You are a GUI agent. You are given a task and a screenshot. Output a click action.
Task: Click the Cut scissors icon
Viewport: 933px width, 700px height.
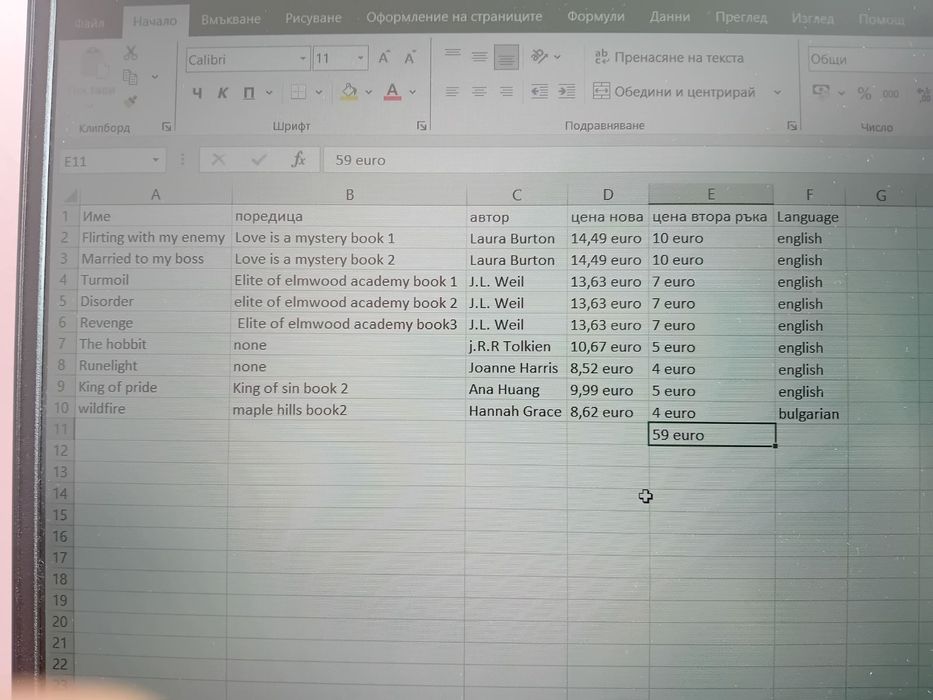click(x=130, y=54)
